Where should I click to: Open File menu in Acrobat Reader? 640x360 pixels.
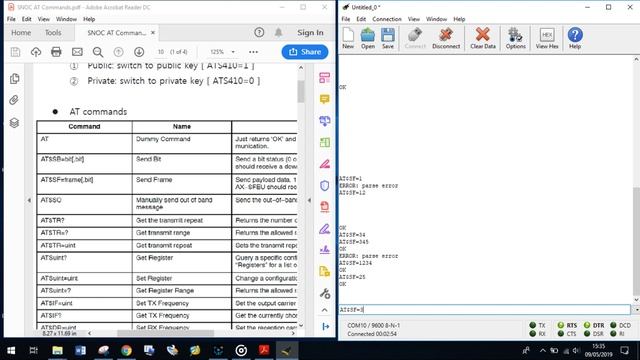pyautogui.click(x=11, y=19)
